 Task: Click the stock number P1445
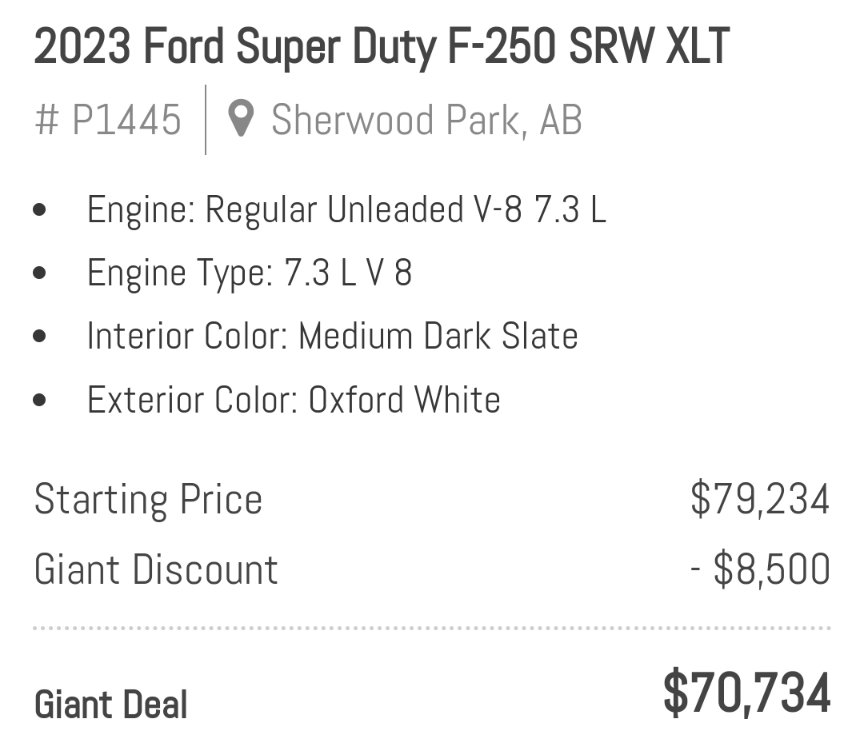pyautogui.click(x=108, y=120)
